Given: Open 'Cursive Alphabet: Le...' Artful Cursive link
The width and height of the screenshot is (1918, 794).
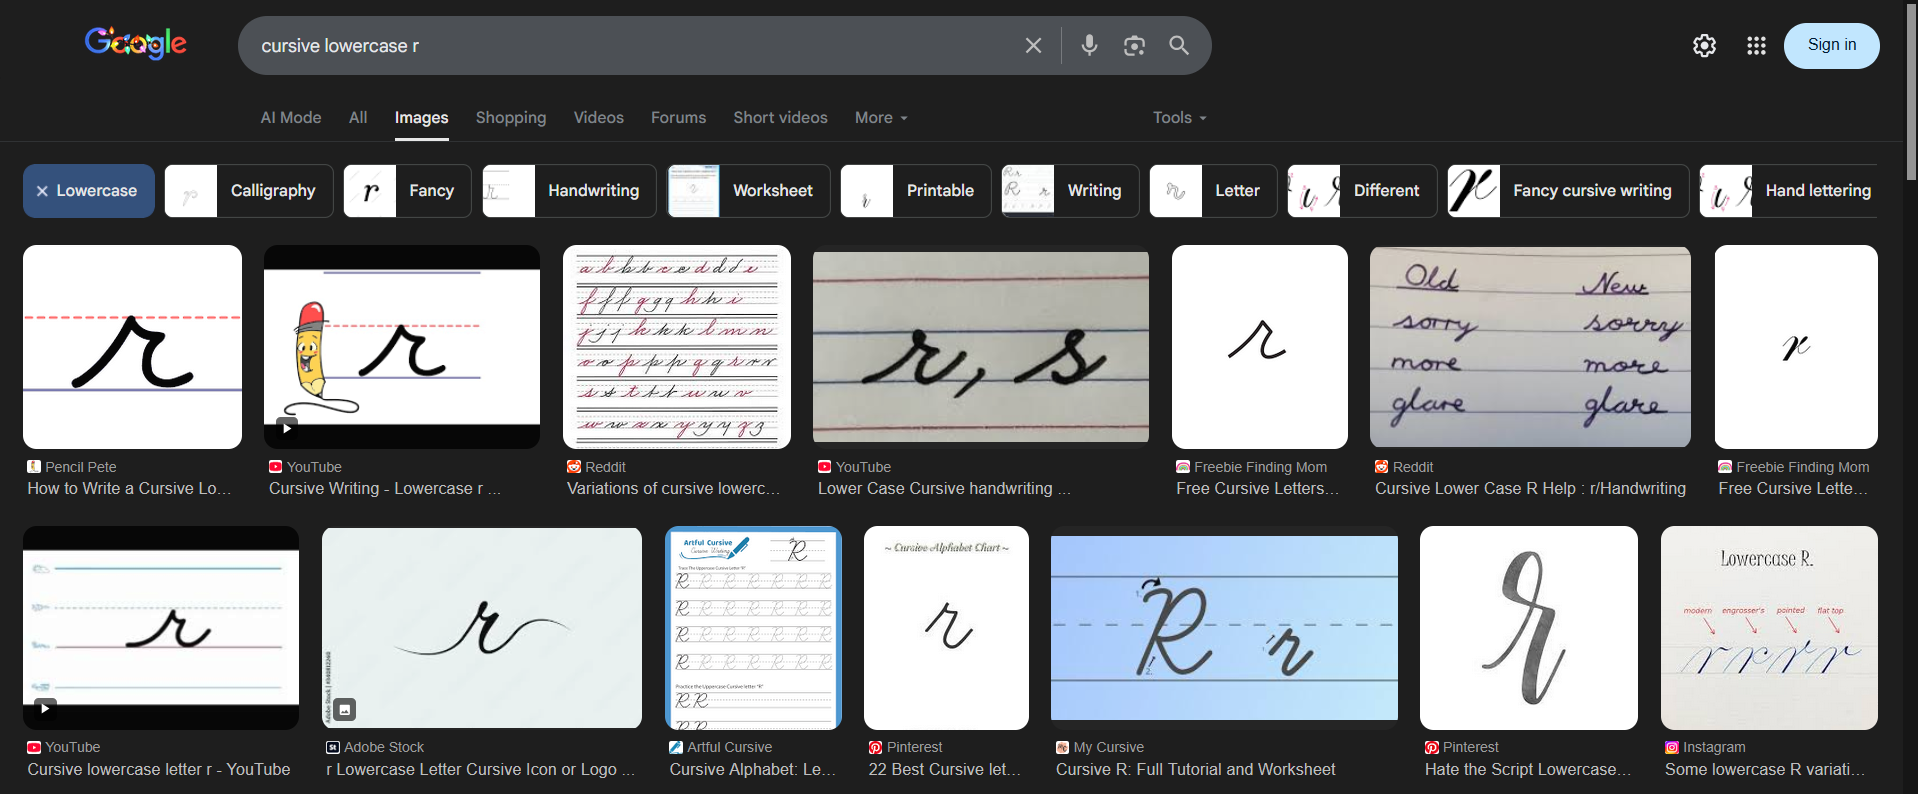Looking at the screenshot, I should point(753,770).
